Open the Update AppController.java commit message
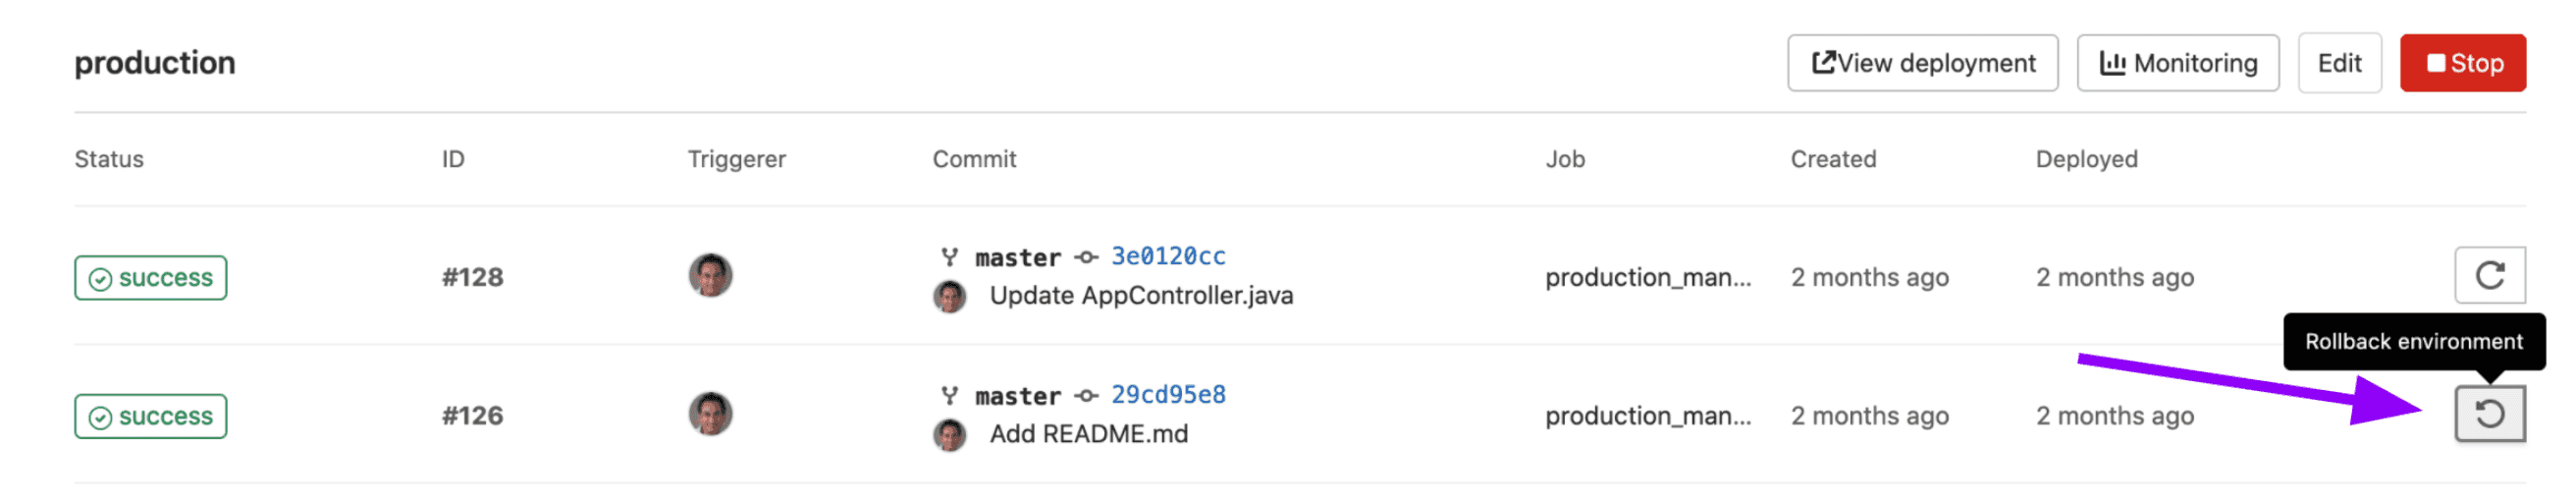 tap(1141, 296)
